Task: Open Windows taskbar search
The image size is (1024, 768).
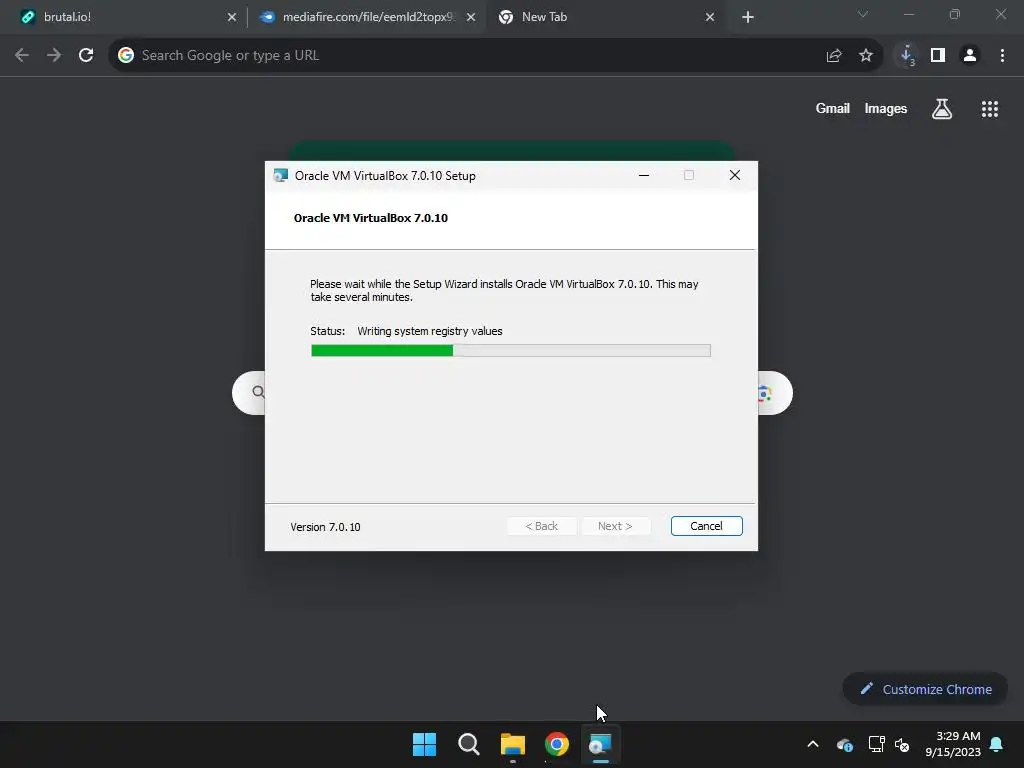Action: (x=468, y=744)
